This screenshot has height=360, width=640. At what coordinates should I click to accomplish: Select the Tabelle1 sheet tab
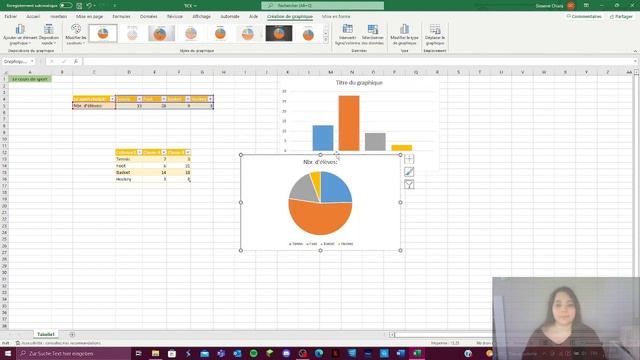pos(46,334)
